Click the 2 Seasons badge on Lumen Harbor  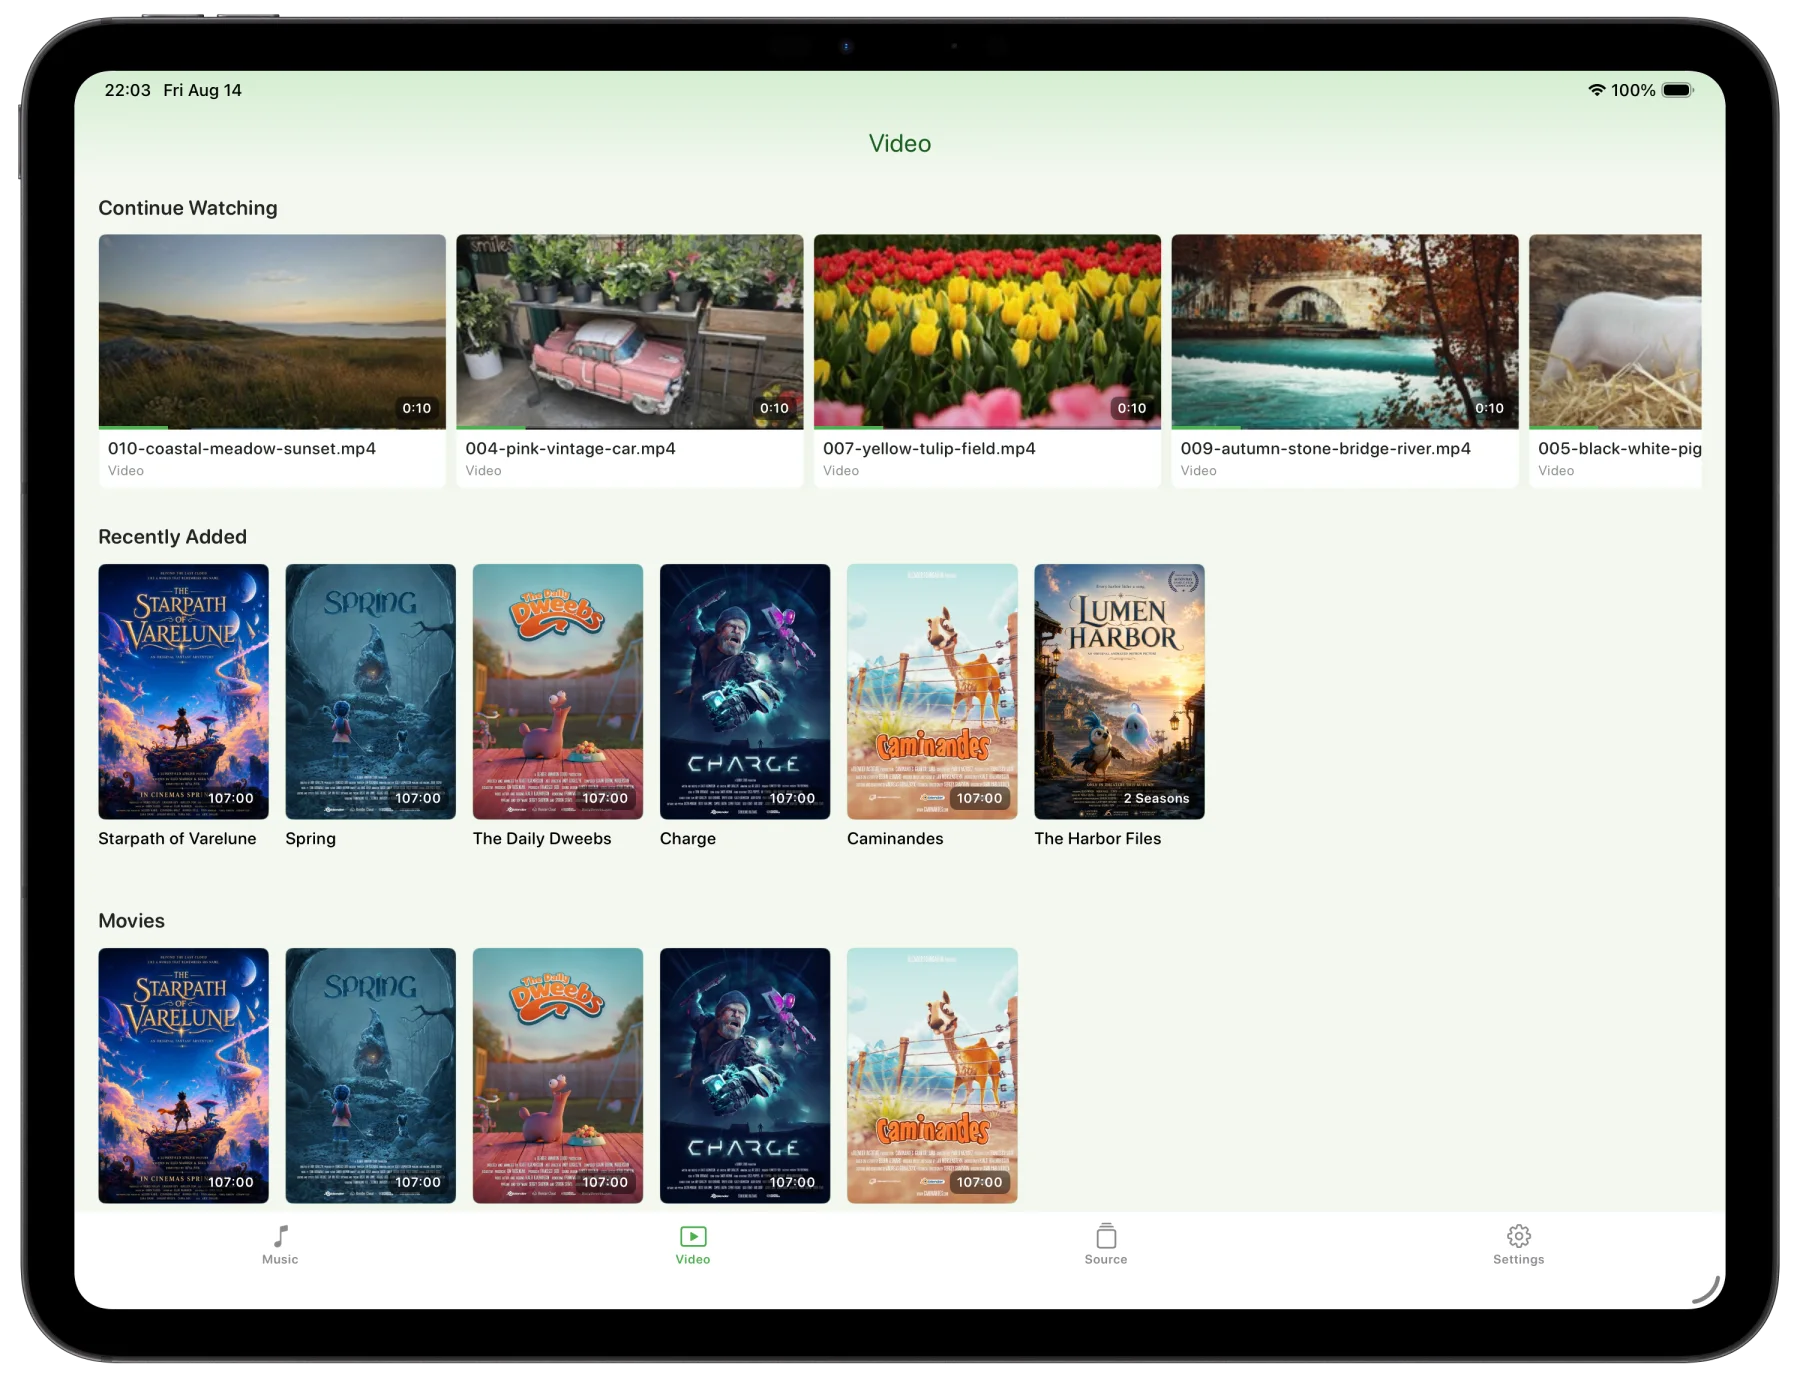(x=1156, y=798)
